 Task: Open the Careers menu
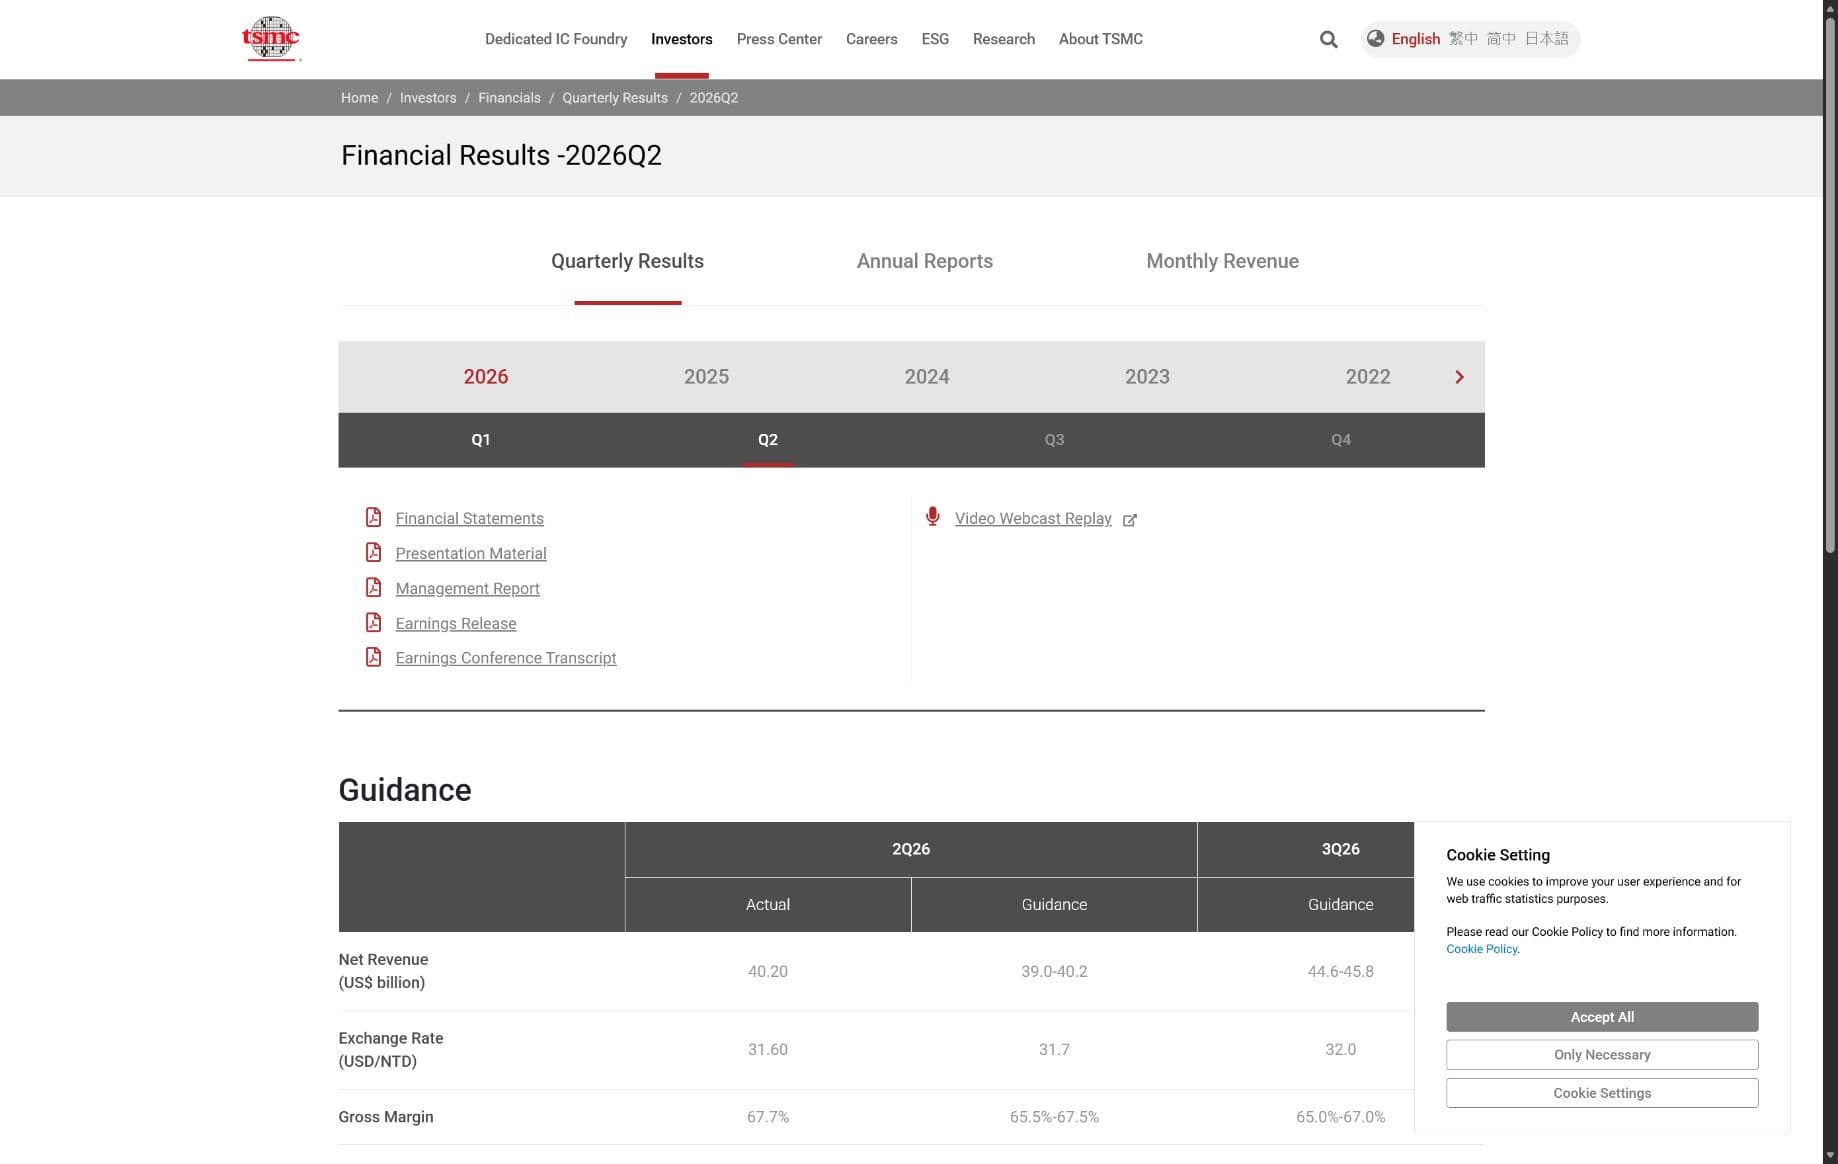click(x=871, y=39)
